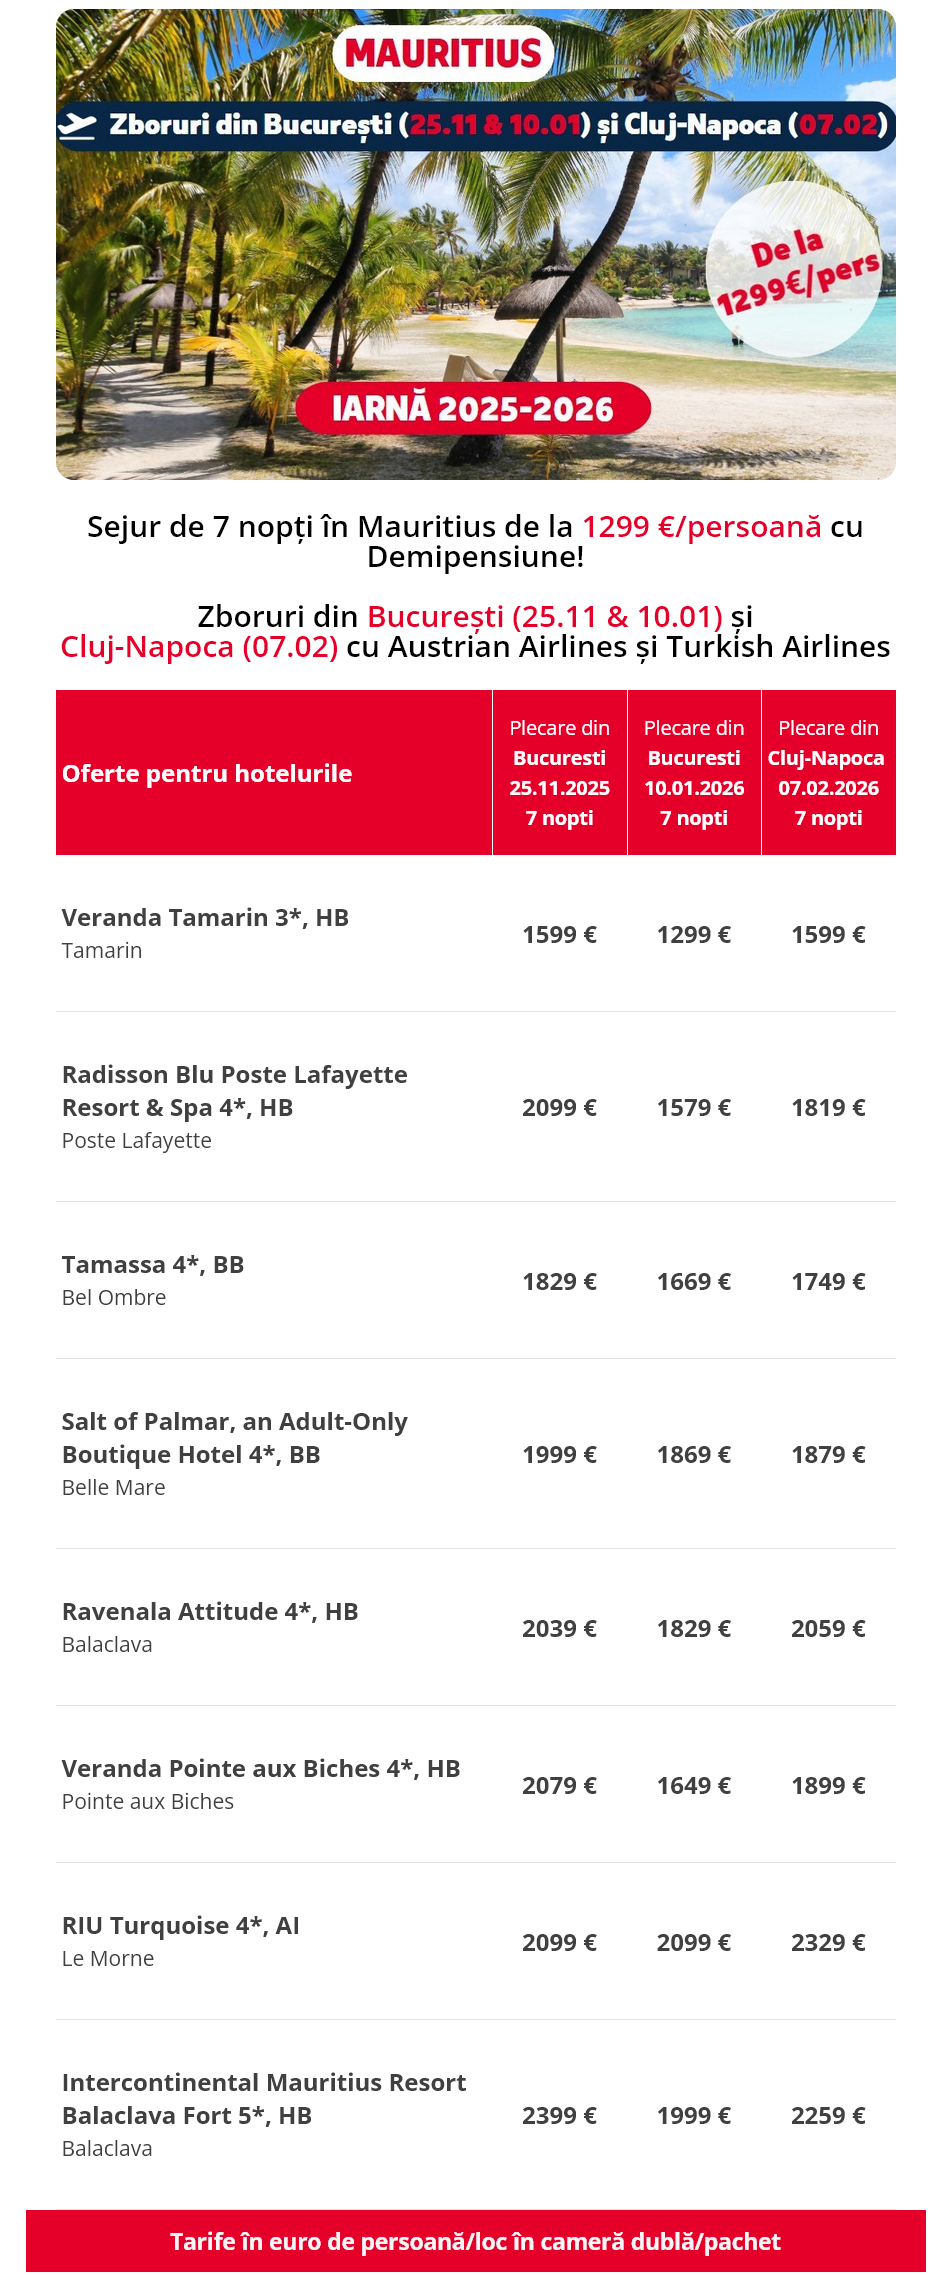Click the 1299 € price for Veranda Tamarin
The width and height of the screenshot is (952, 2275).
click(694, 935)
